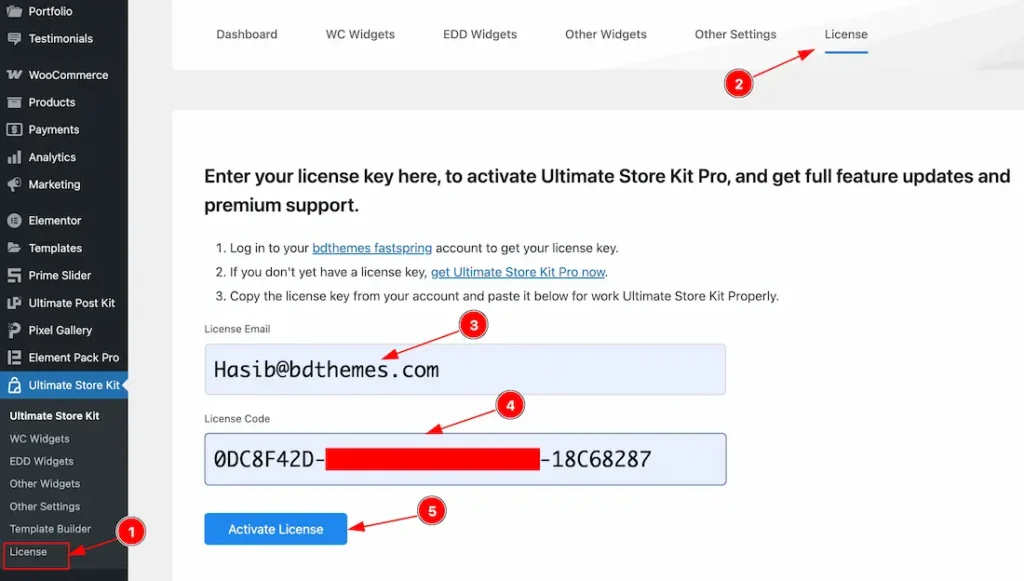The height and width of the screenshot is (581, 1024).
Task: Click the Elementor icon in sidebar
Action: (x=14, y=221)
